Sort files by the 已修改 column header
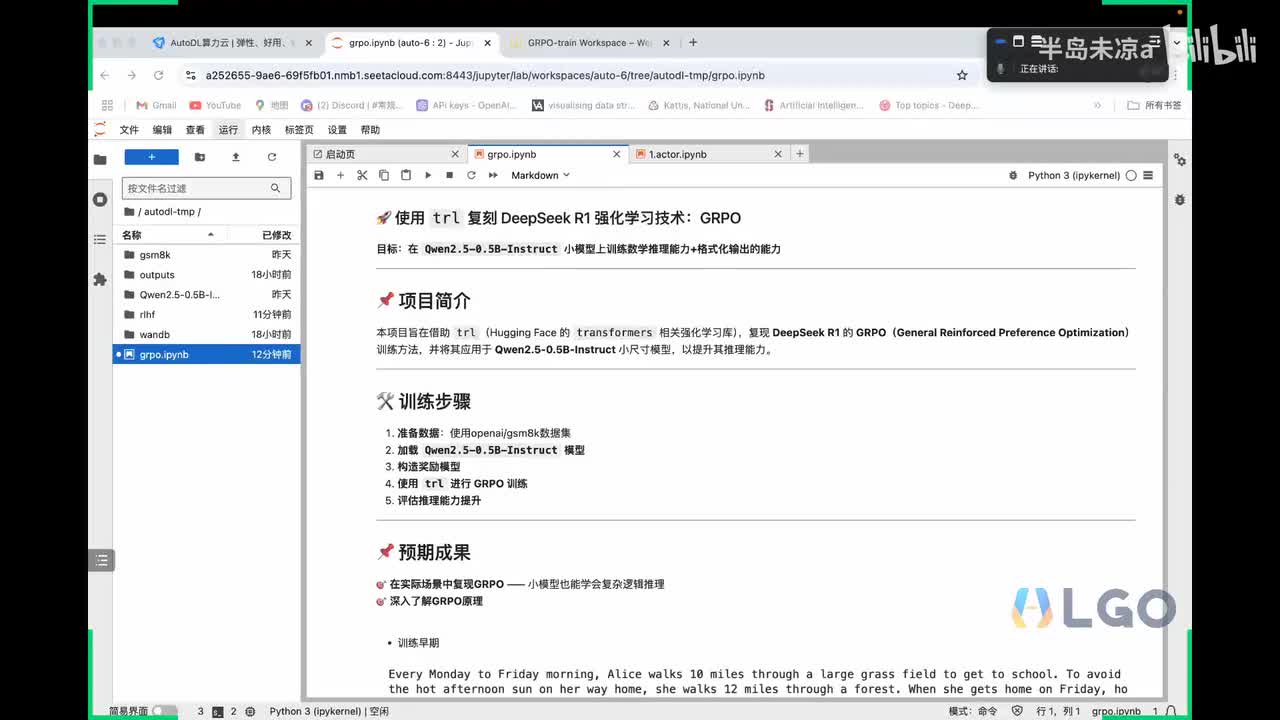The width and height of the screenshot is (1280, 720). (x=276, y=235)
